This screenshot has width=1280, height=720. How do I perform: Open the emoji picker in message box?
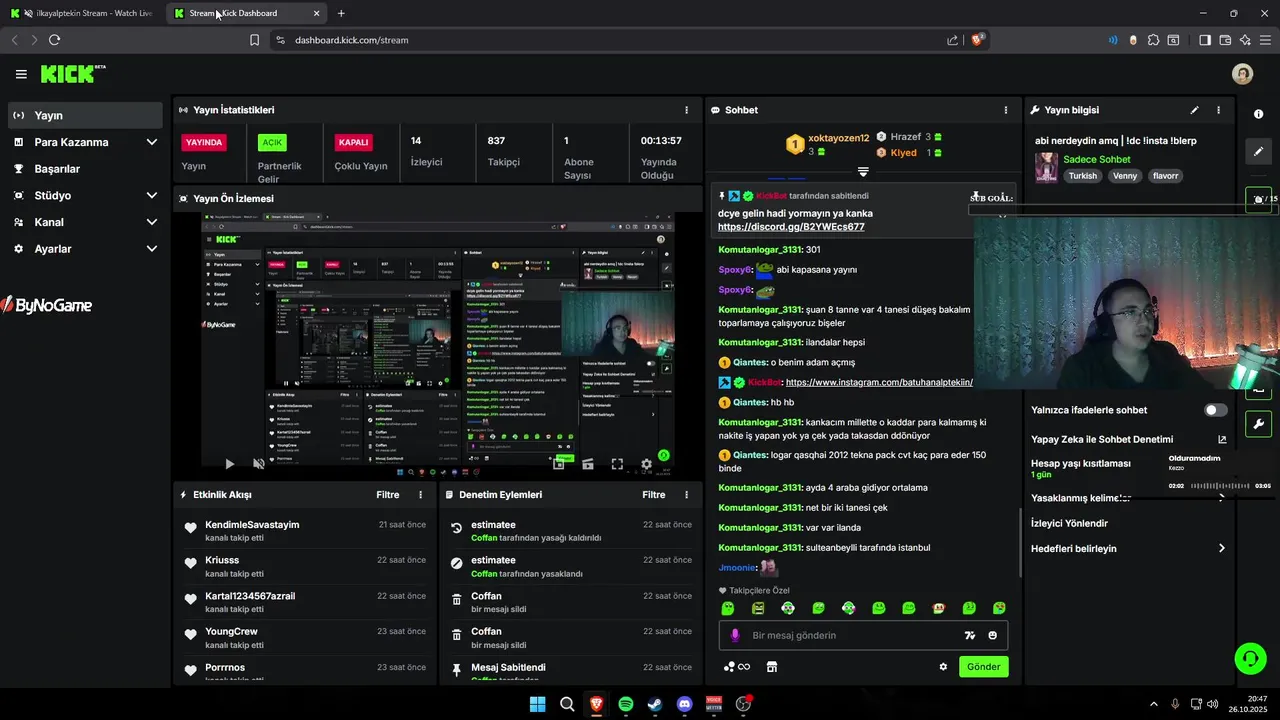click(993, 635)
